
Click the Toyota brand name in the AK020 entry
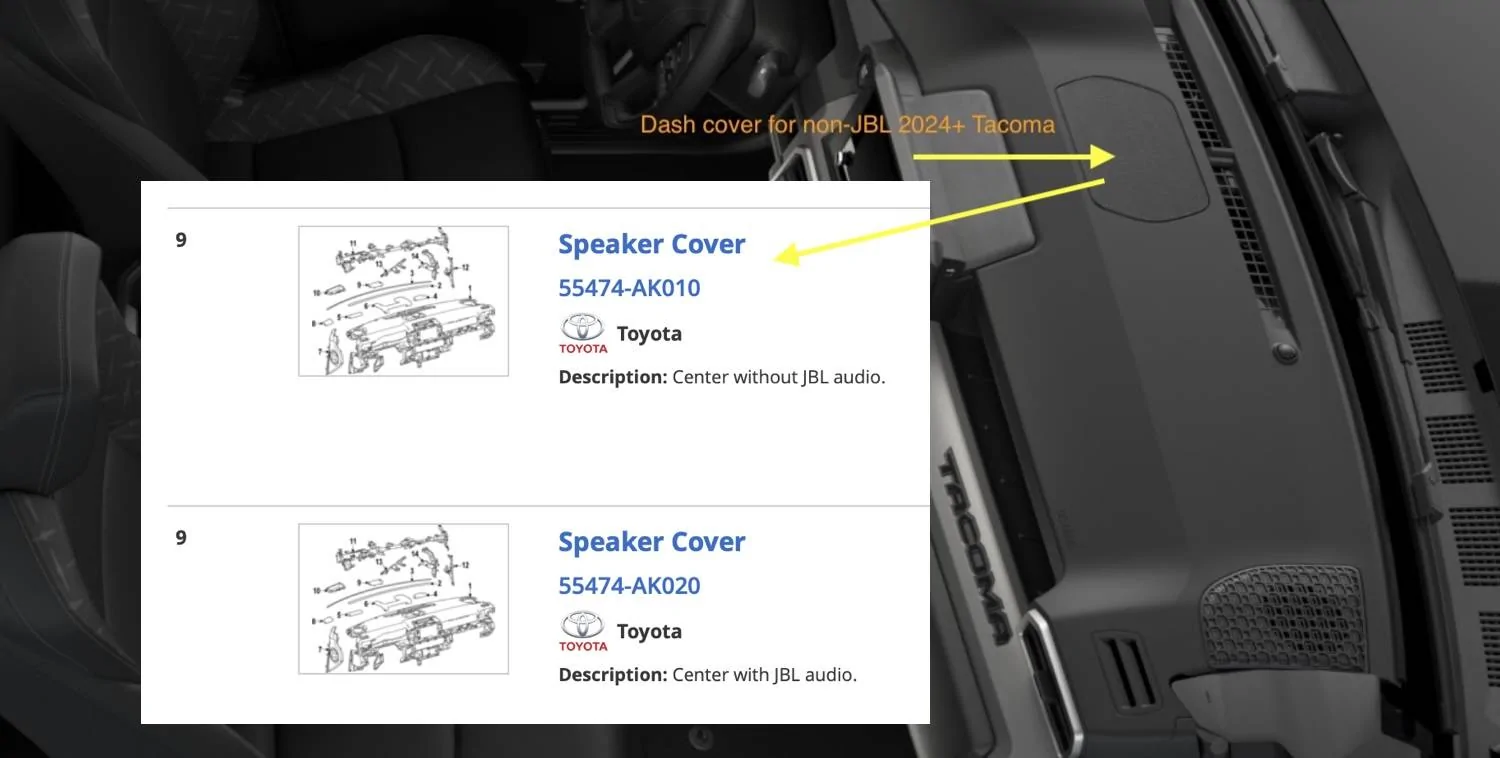click(x=649, y=632)
